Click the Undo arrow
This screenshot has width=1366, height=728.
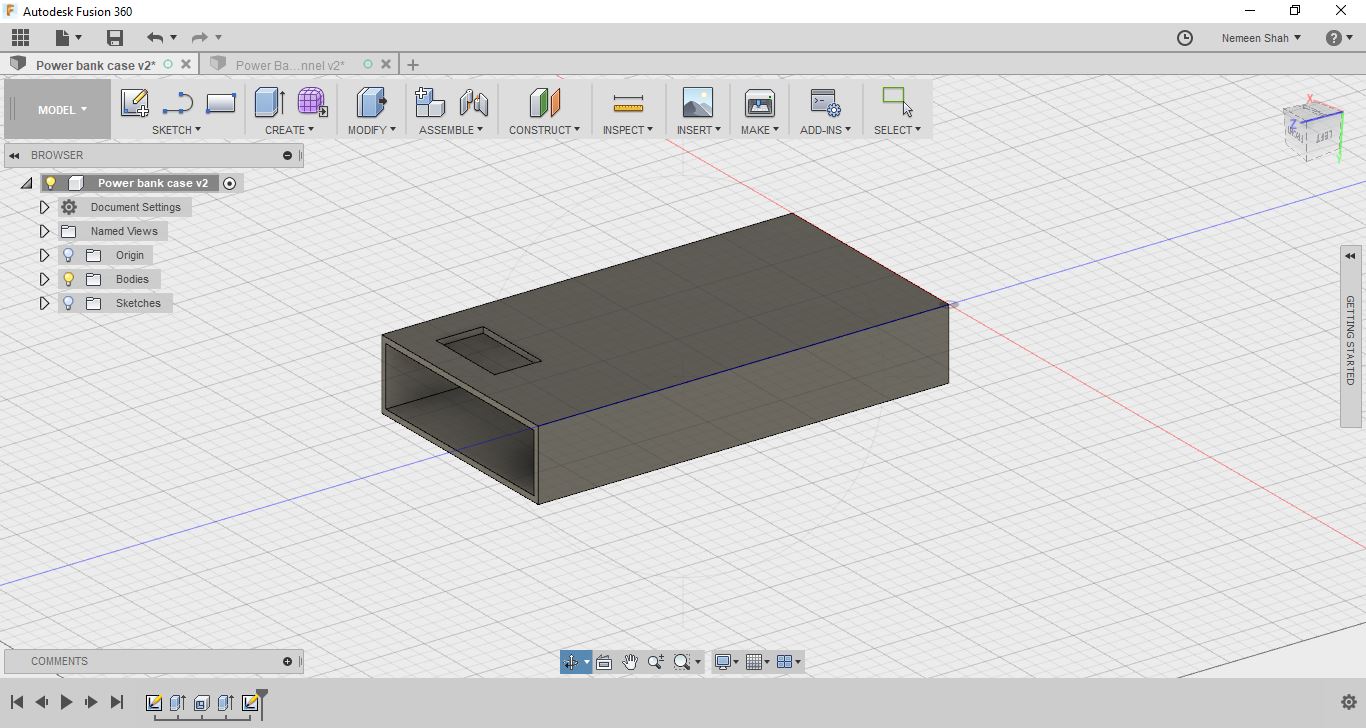point(154,38)
